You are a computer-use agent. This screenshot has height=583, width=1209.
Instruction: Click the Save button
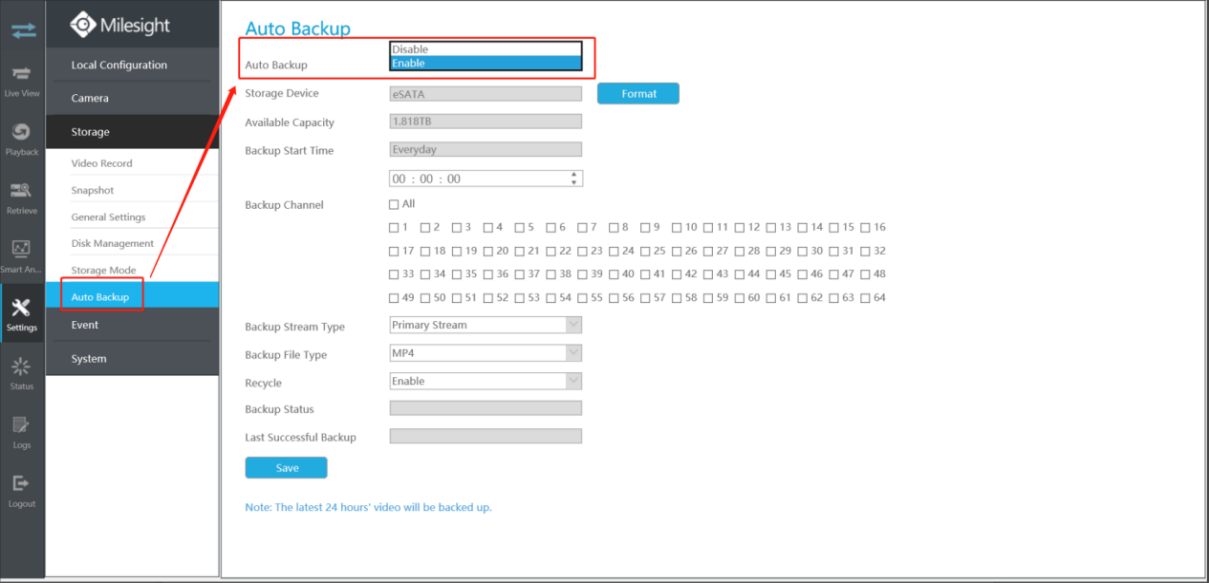pos(286,467)
